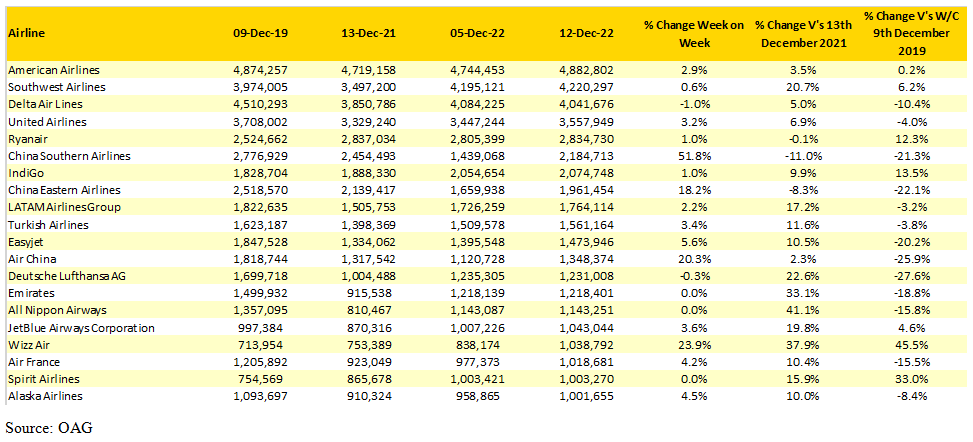Select Lufthansa's -27.6% change cell
Screen dimensions: 973x442
pos(910,275)
